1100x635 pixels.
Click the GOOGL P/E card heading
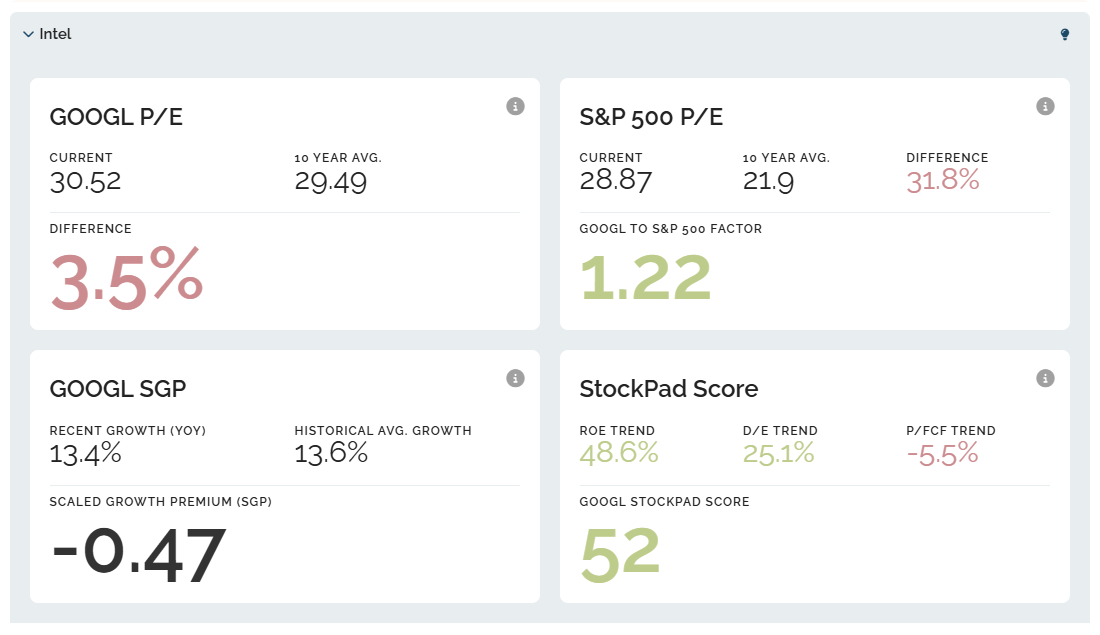[x=116, y=117]
